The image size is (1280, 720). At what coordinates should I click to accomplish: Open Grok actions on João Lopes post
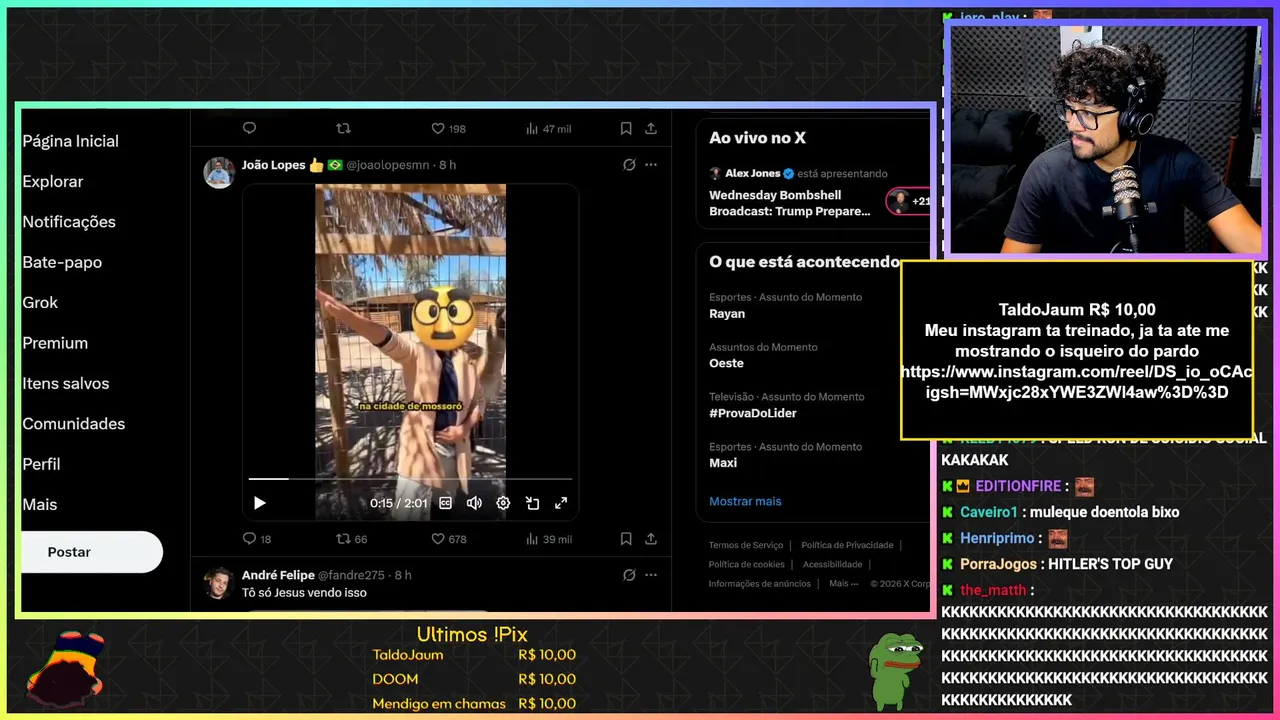(x=629, y=165)
